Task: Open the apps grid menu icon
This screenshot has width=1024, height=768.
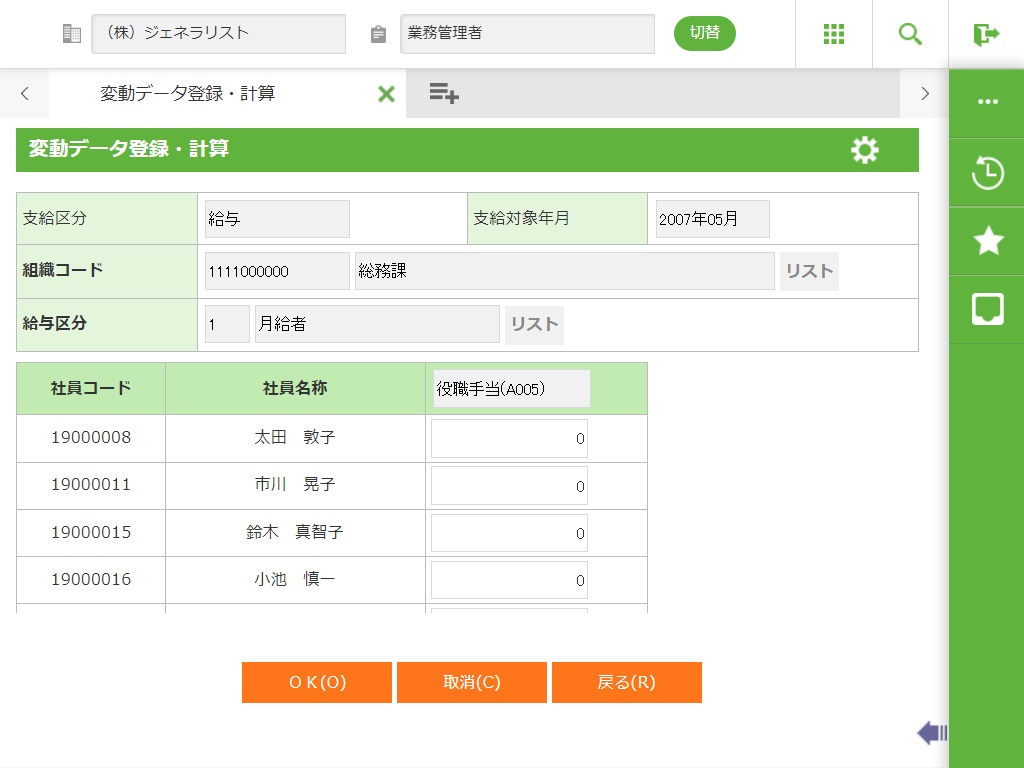Action: coord(834,34)
